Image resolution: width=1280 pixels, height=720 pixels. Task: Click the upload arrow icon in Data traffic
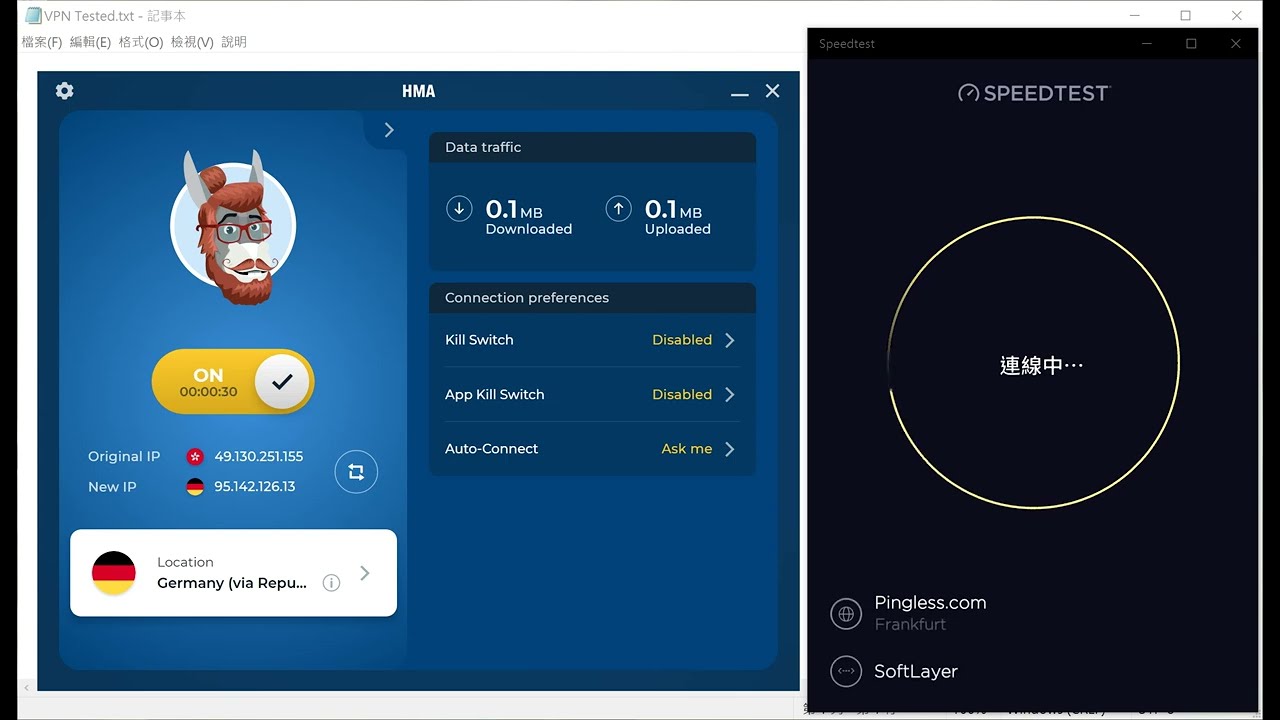[x=618, y=209]
